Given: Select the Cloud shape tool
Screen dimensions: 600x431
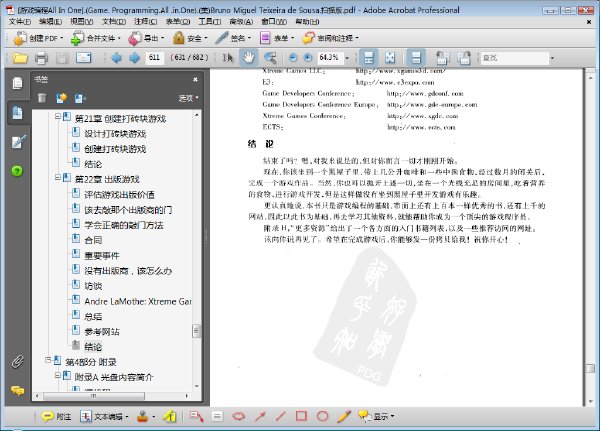Looking at the screenshot, I should coord(239,416).
